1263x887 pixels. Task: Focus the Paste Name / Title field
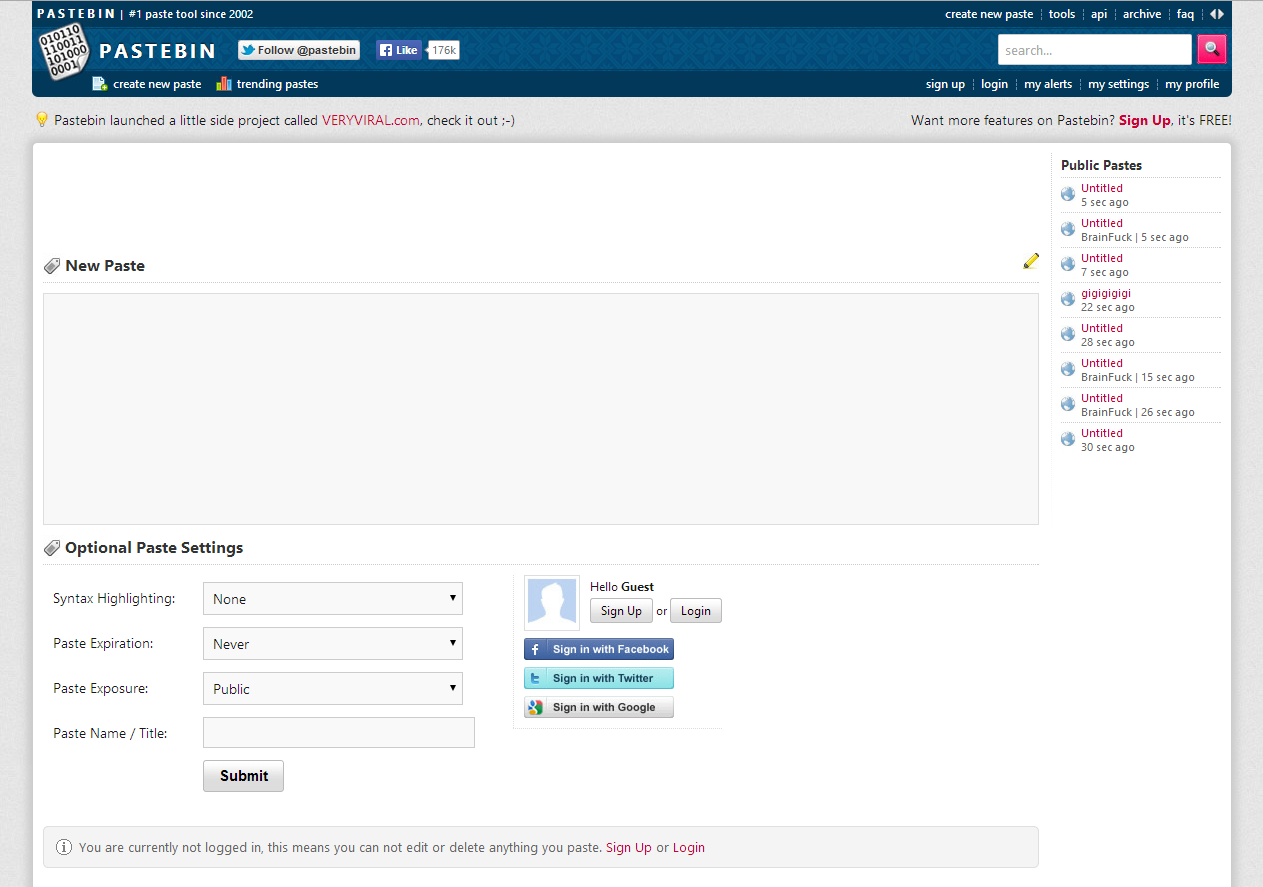338,733
